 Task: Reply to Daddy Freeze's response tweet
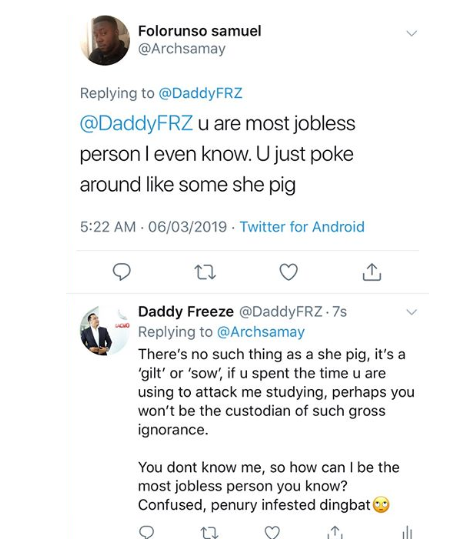tap(147, 532)
